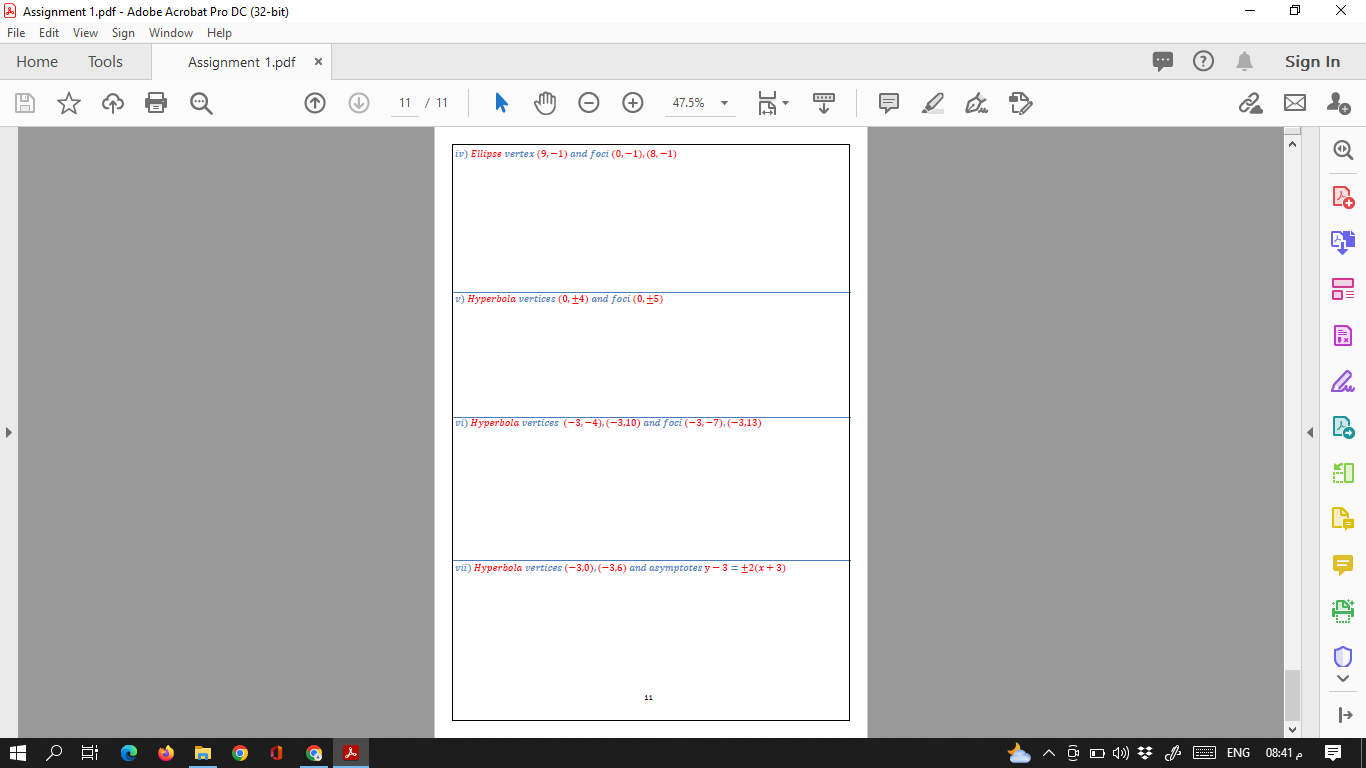This screenshot has width=1366, height=768.
Task: Go to the previous page with up arrow
Action: pyautogui.click(x=315, y=103)
